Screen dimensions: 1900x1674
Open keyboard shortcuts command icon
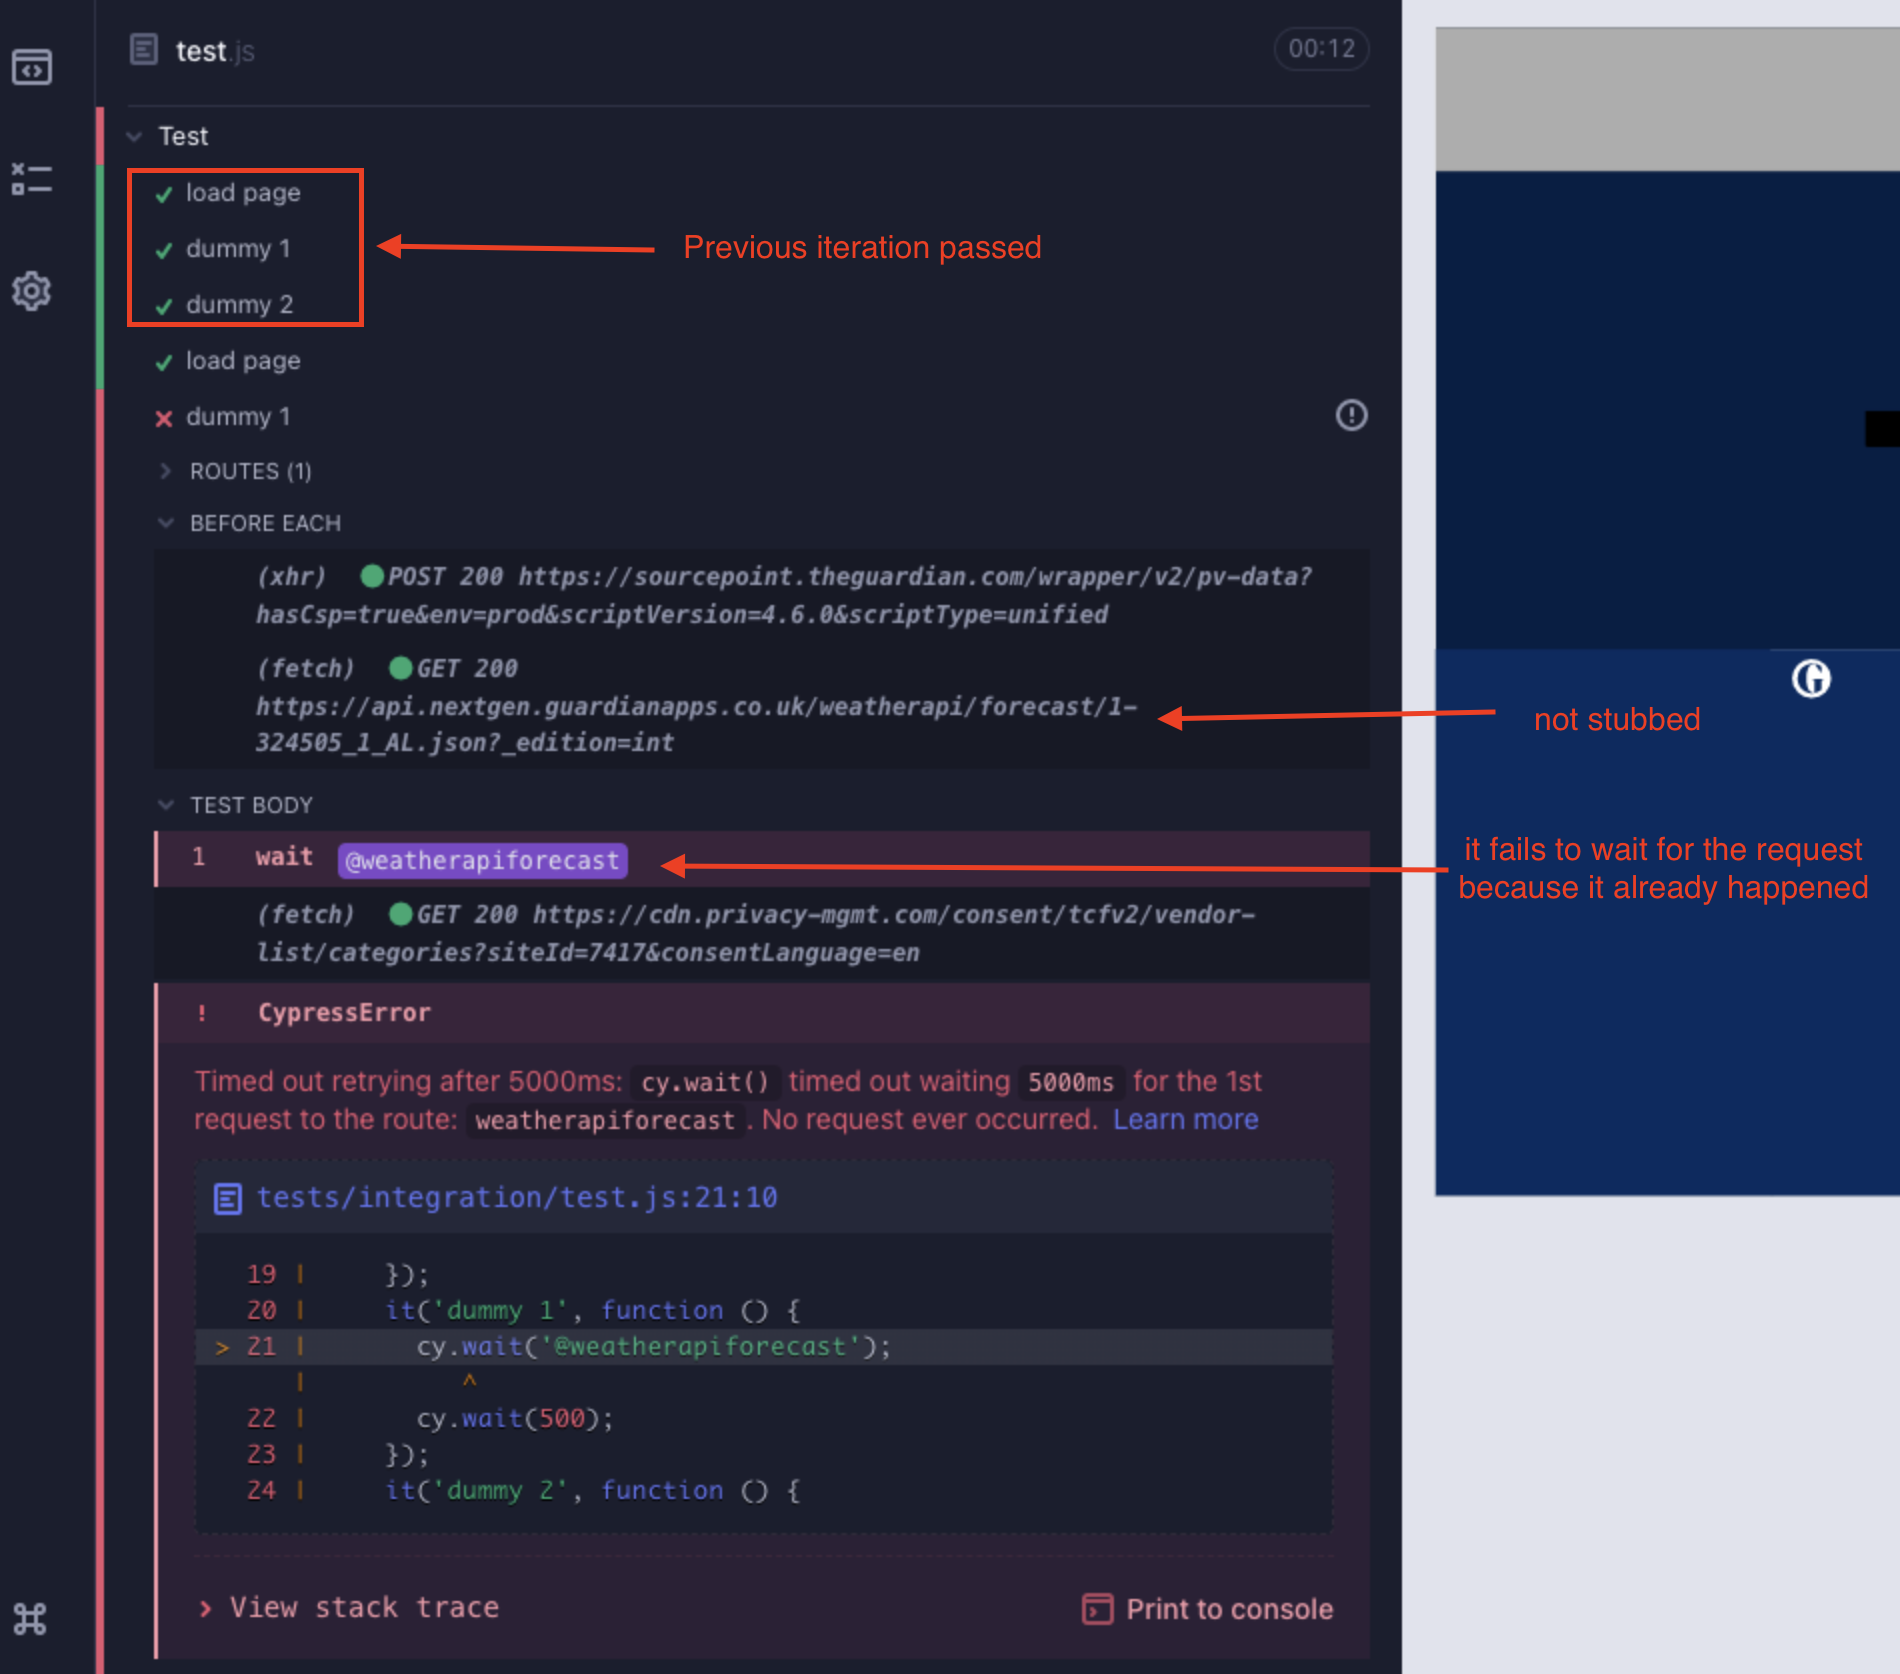coord(30,1618)
